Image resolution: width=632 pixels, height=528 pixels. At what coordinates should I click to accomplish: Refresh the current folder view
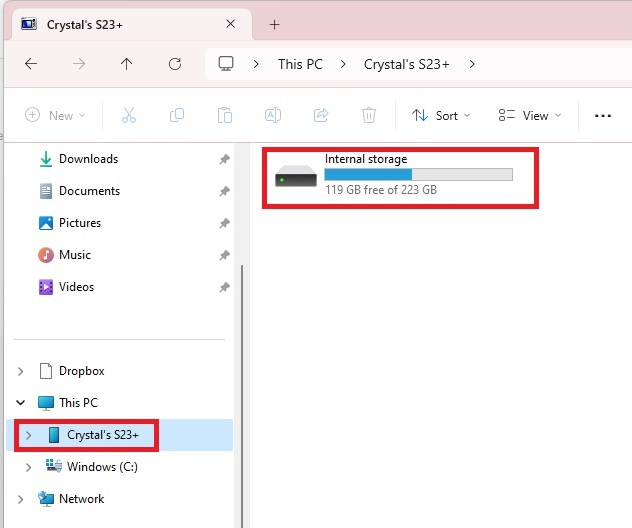(175, 64)
